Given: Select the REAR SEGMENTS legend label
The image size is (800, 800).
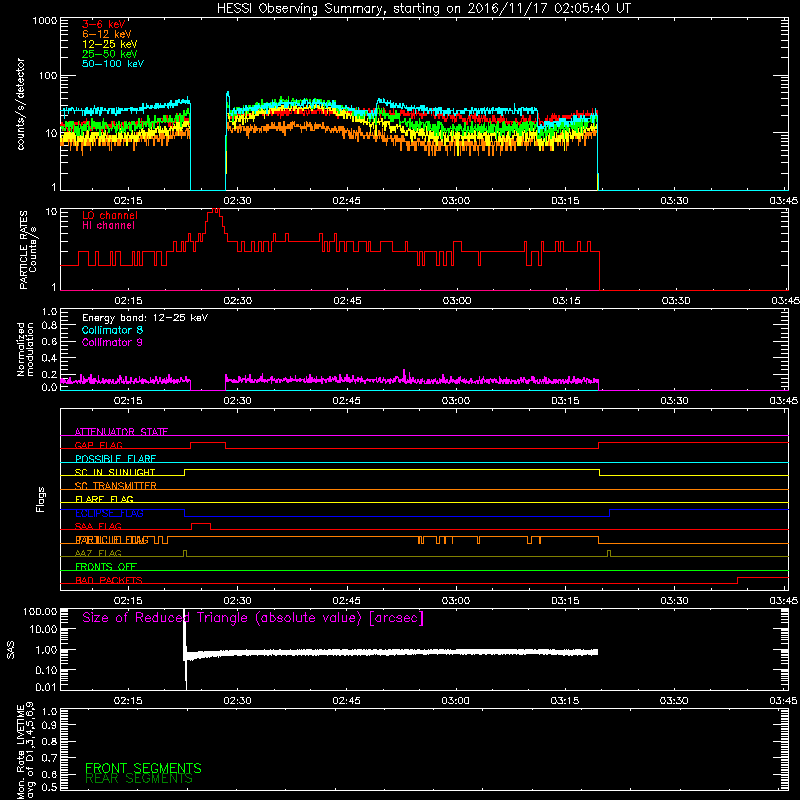Looking at the screenshot, I should 139,779.
